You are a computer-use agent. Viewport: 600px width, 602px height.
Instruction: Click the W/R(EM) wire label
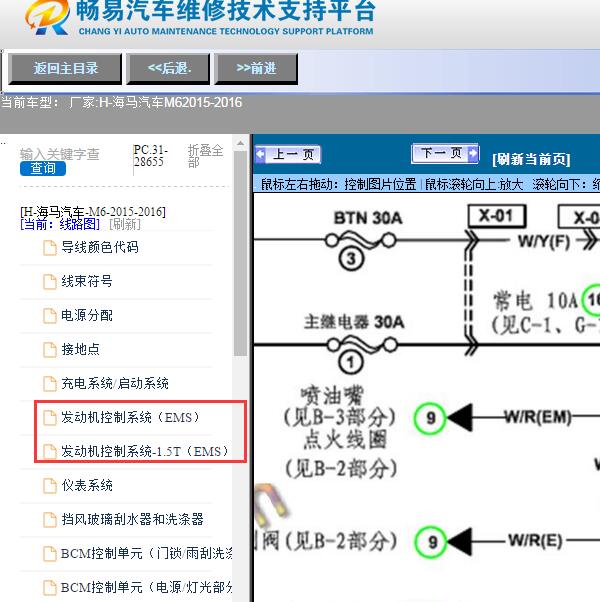tap(537, 417)
